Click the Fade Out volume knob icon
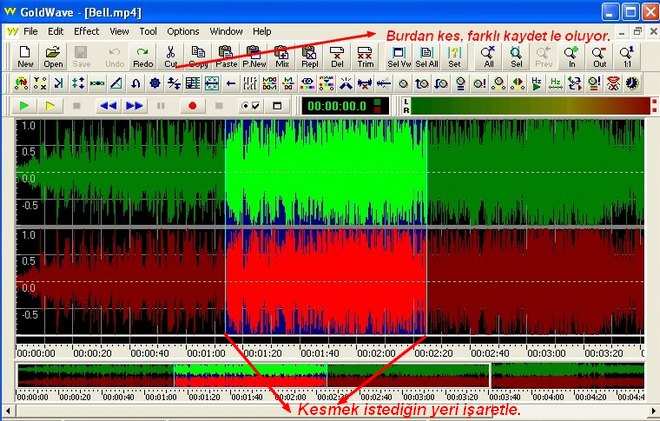660x421 pixels. click(x=441, y=83)
